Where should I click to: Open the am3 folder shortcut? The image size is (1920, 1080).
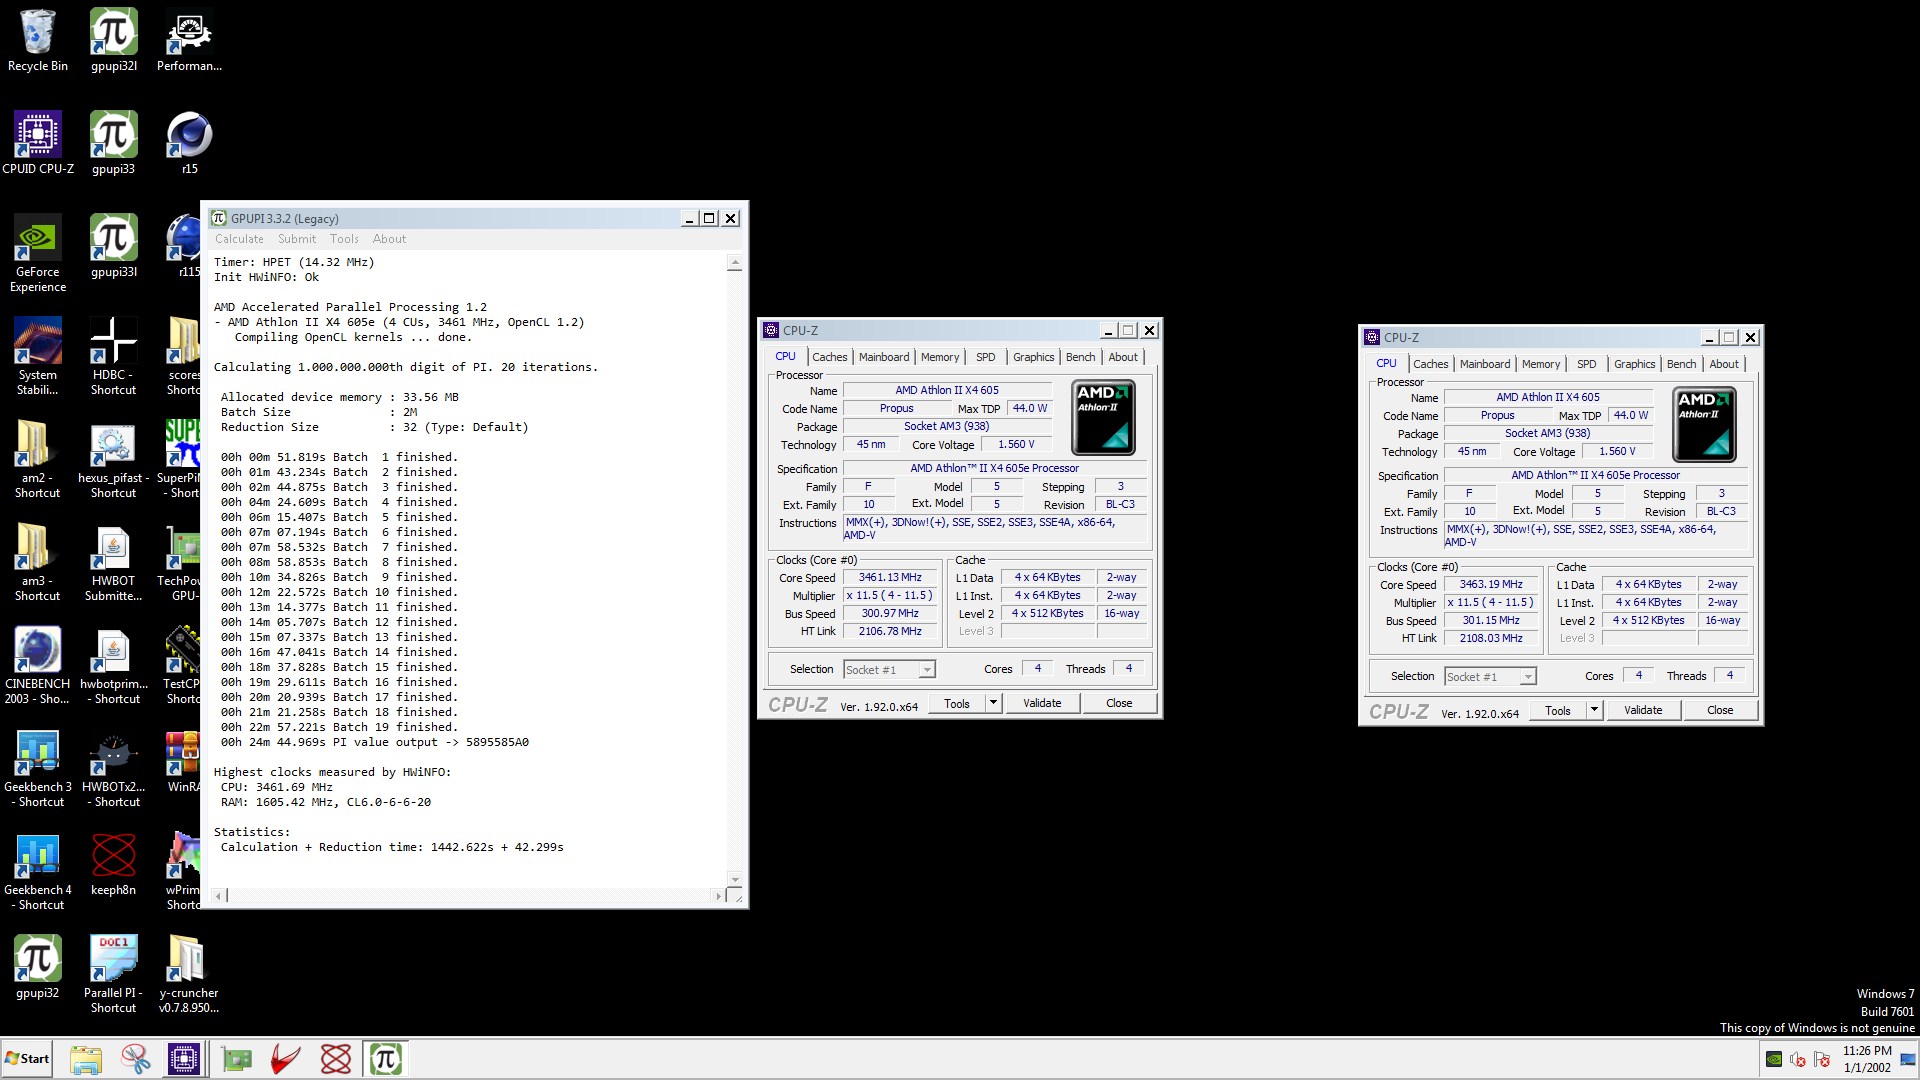coord(38,562)
